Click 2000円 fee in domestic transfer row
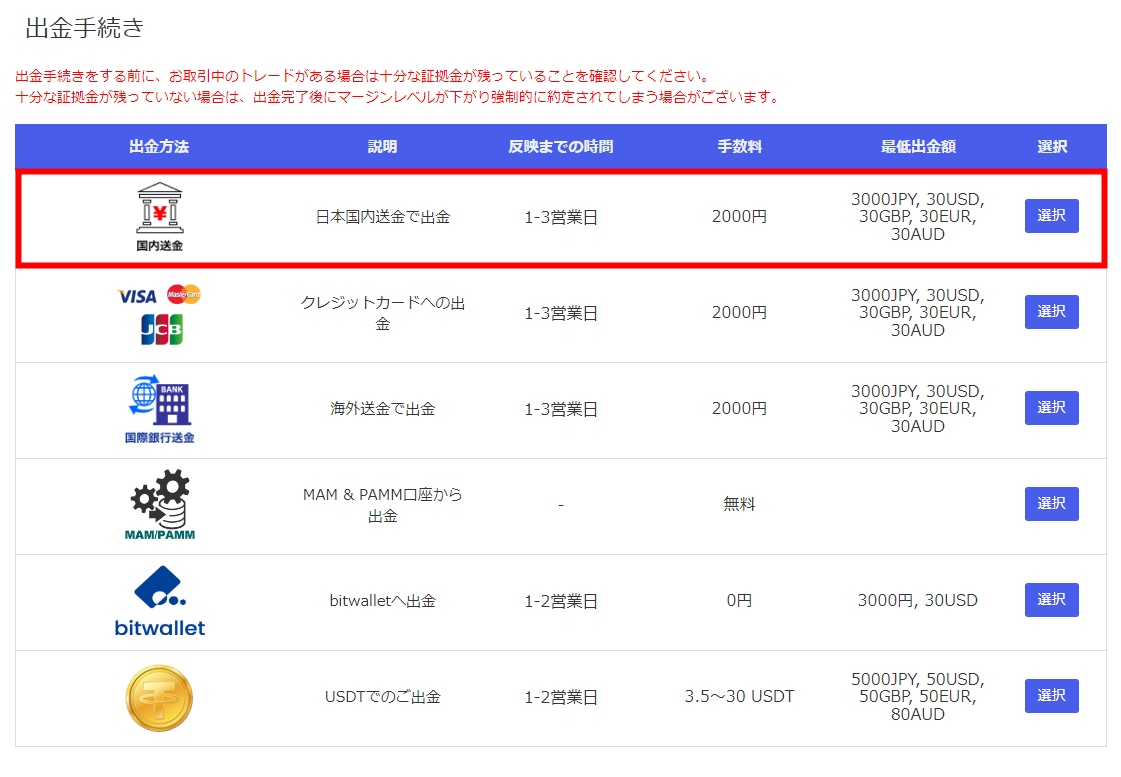Viewport: 1121px width, 777px height. (739, 217)
